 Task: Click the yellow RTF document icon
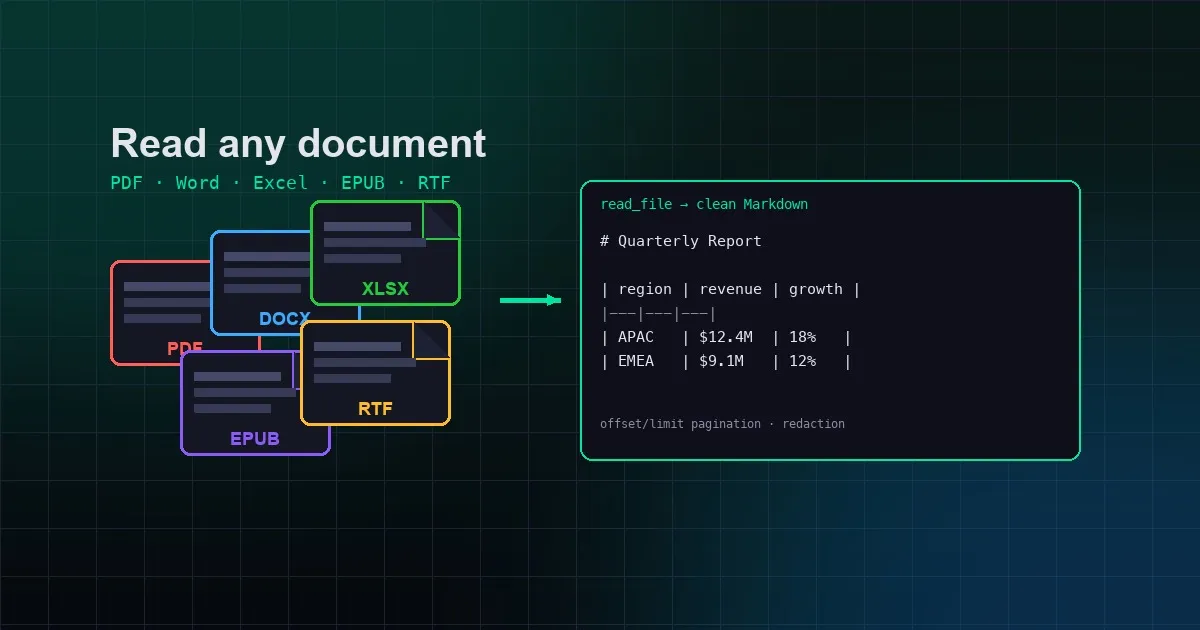375,373
